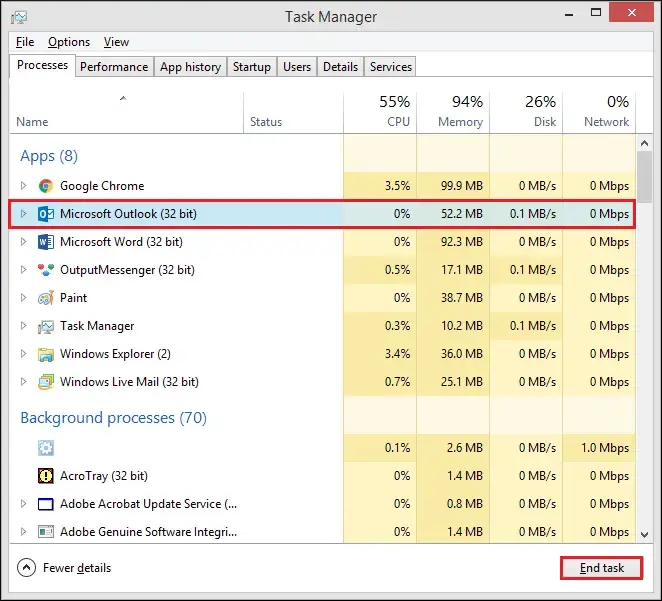This screenshot has width=662, height=601.
Task: Open the File menu
Action: 25,42
